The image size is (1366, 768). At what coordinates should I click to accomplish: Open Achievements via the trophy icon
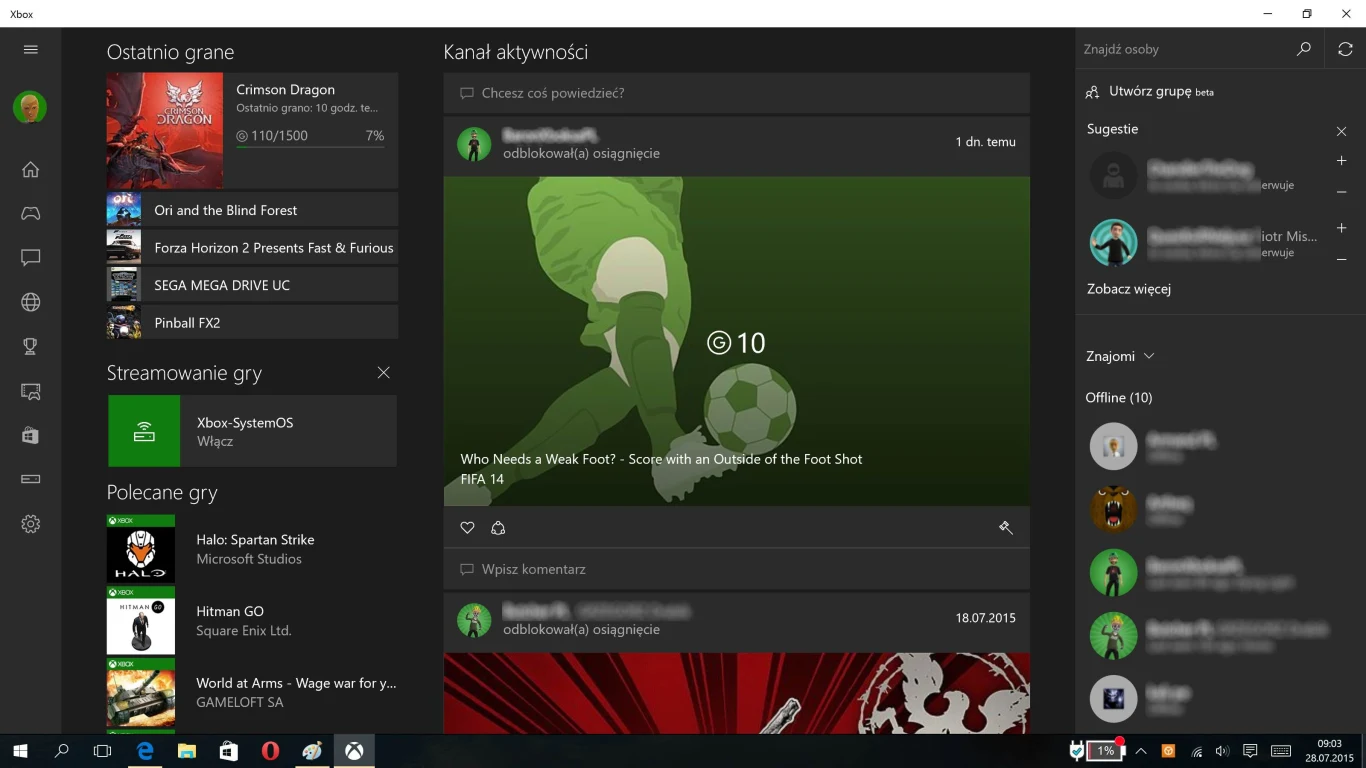pyautogui.click(x=30, y=346)
